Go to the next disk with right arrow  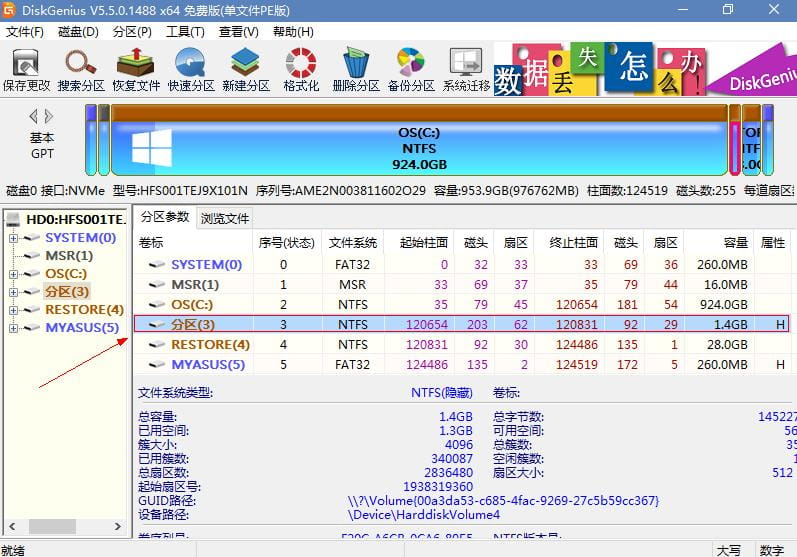click(49, 116)
